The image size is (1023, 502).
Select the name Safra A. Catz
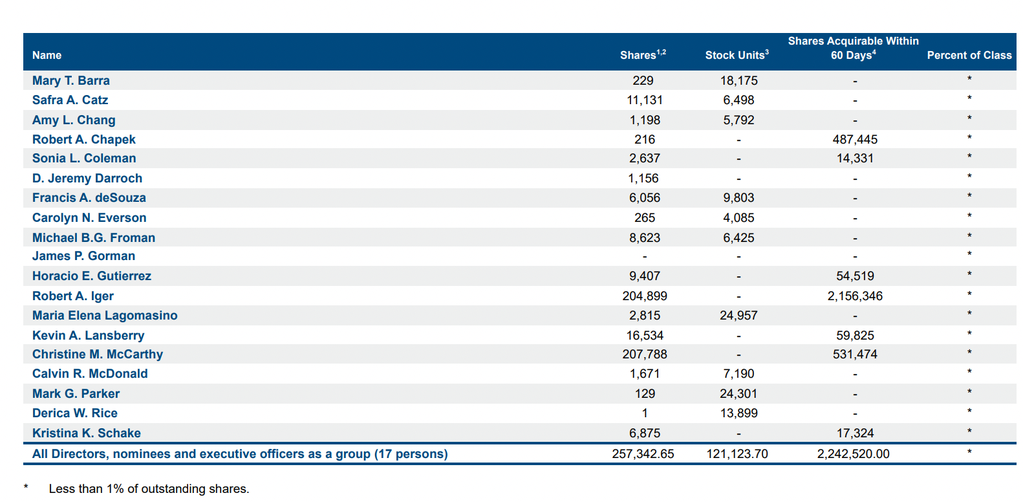click(70, 101)
